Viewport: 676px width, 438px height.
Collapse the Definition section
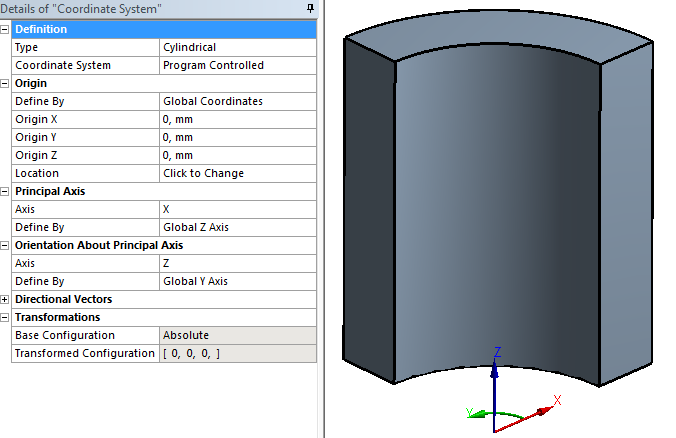[x=5, y=29]
